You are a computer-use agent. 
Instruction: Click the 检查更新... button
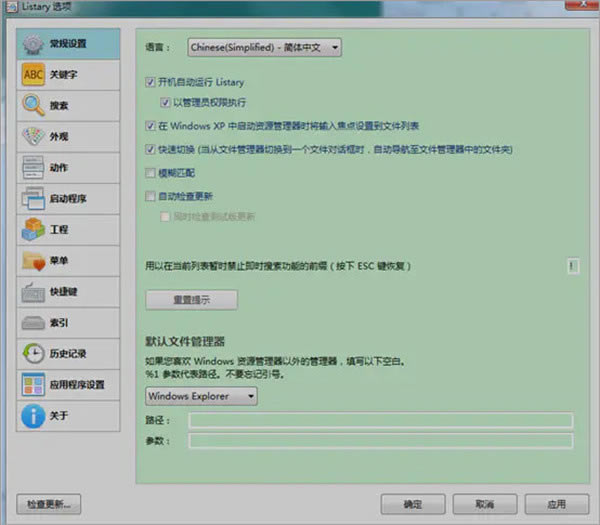[x=49, y=504]
